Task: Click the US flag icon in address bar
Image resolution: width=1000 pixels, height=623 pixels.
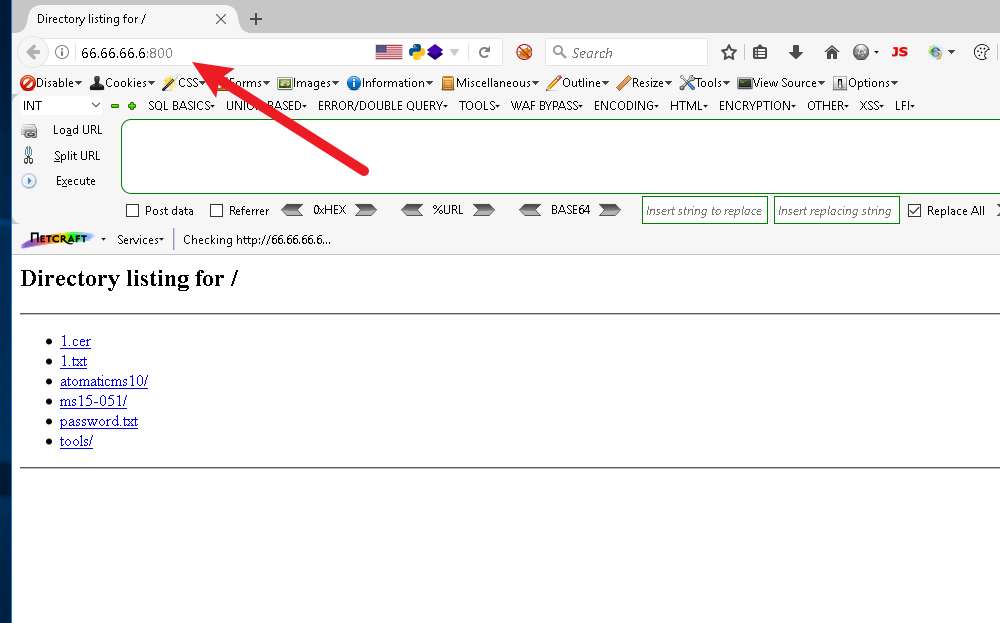Action: [388, 52]
